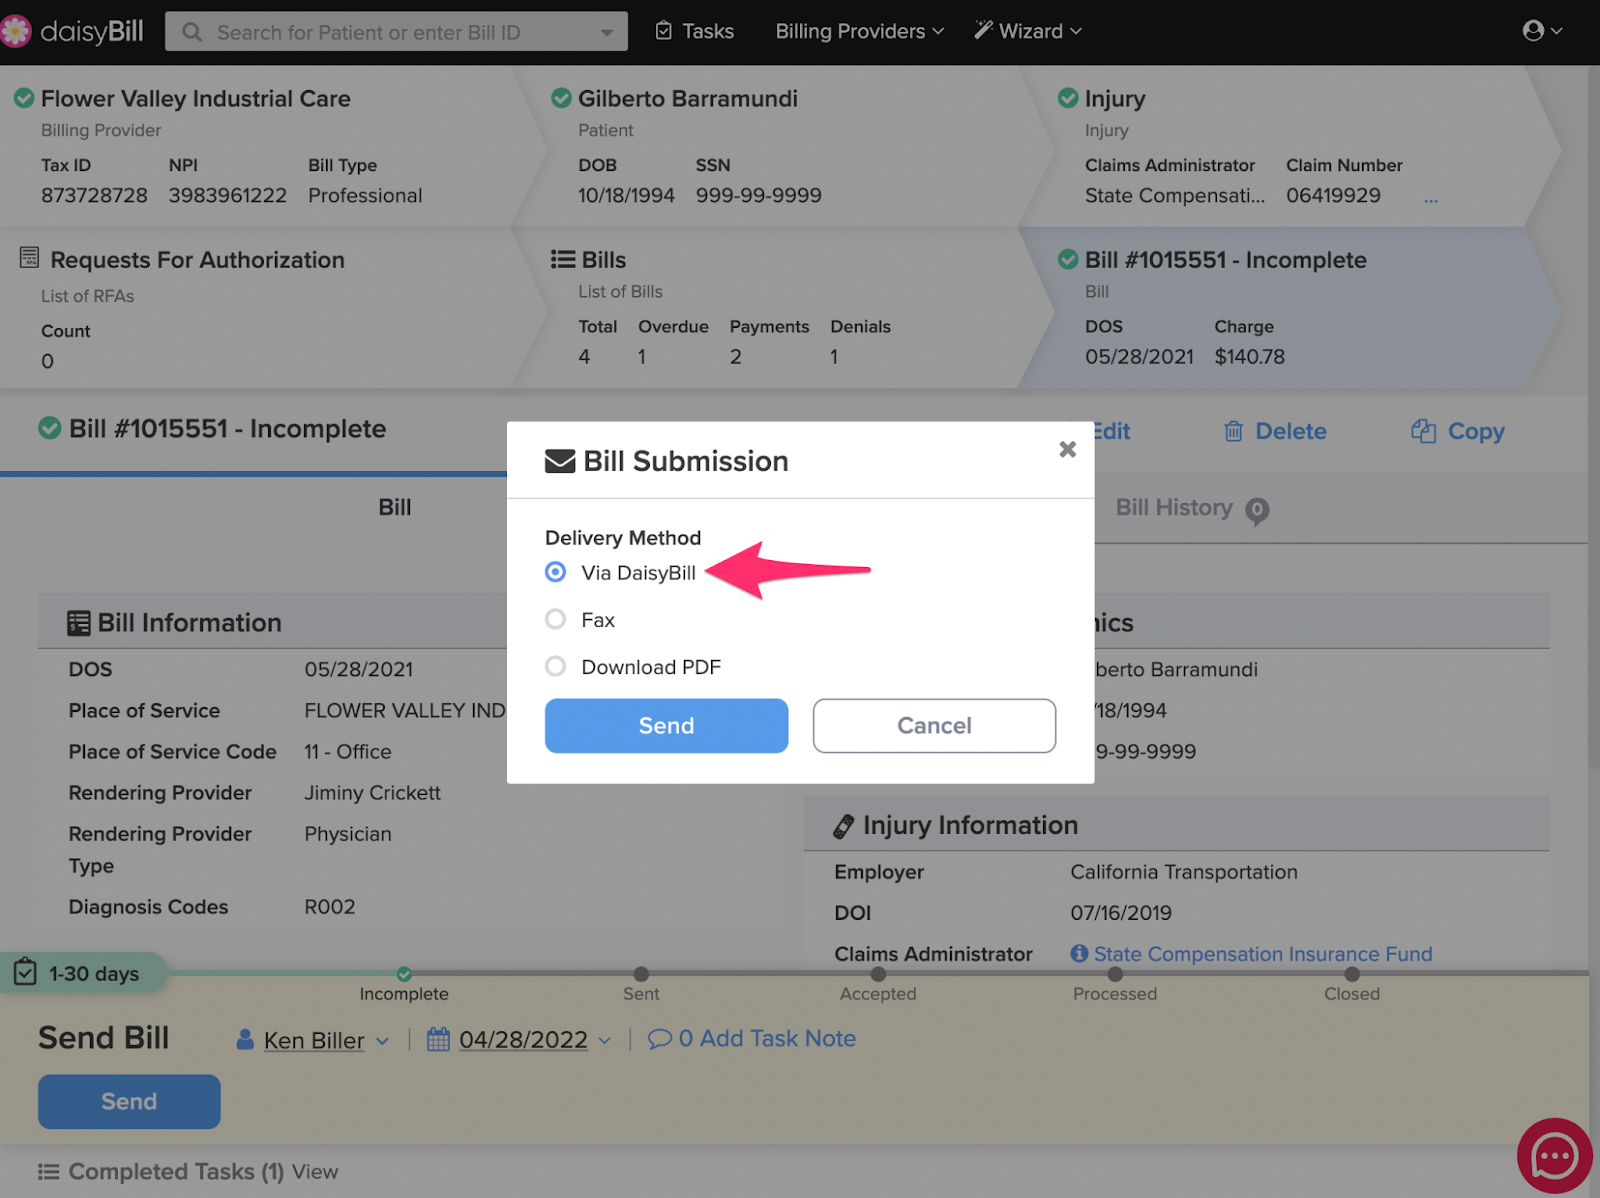
Task: Click the diagnosis code R002
Action: [x=330, y=907]
